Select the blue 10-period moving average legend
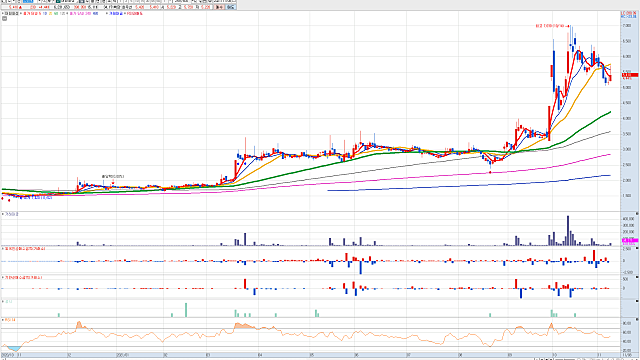This screenshot has width=640, height=360. pos(45,13)
